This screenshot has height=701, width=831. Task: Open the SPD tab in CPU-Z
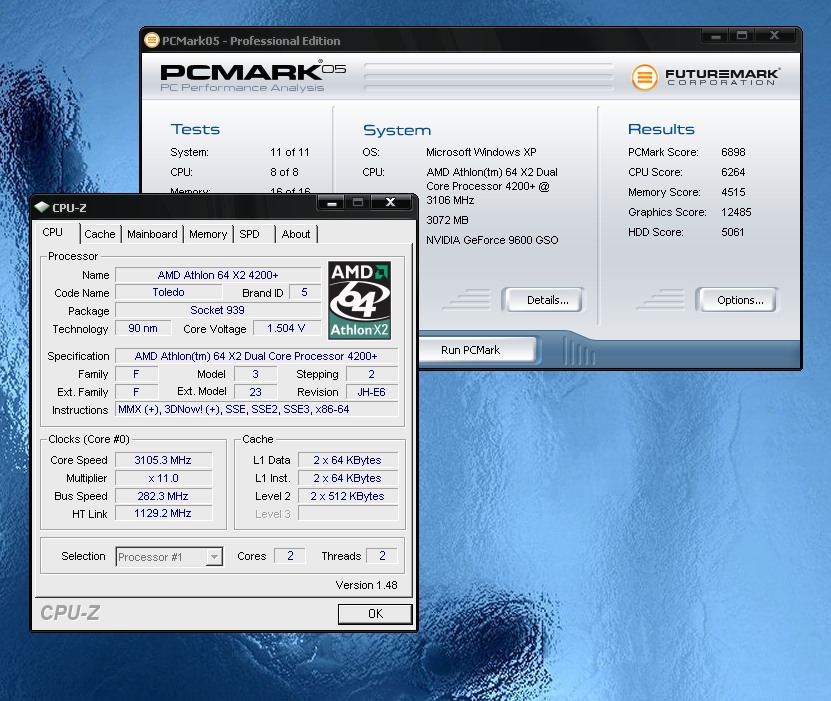click(x=249, y=234)
